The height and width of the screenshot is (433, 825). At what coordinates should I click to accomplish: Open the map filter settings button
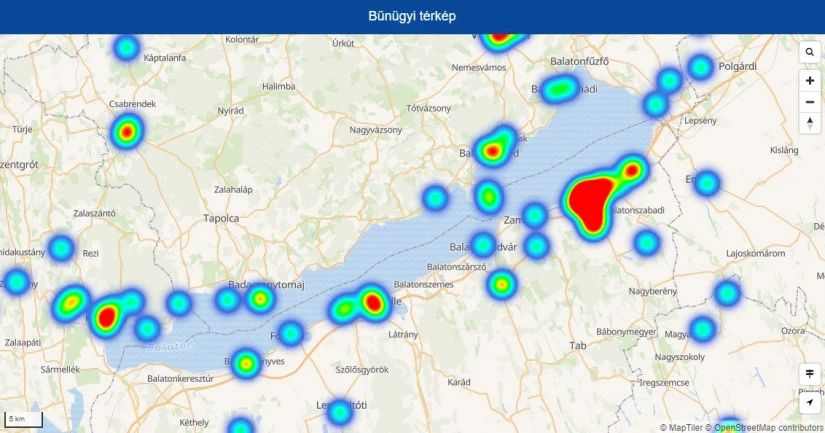coord(809,374)
